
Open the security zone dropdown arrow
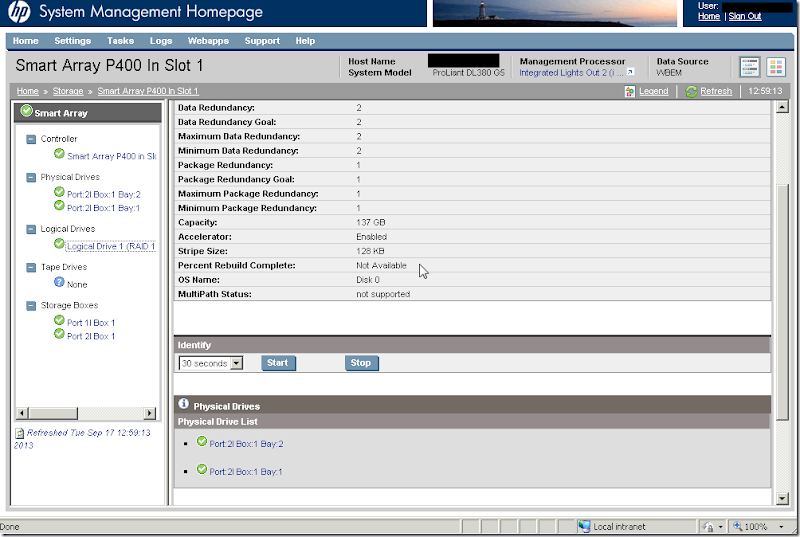coord(720,527)
